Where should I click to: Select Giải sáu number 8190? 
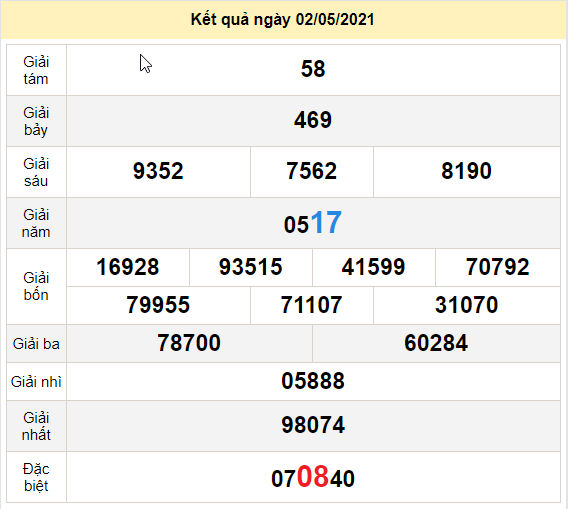pyautogui.click(x=467, y=171)
